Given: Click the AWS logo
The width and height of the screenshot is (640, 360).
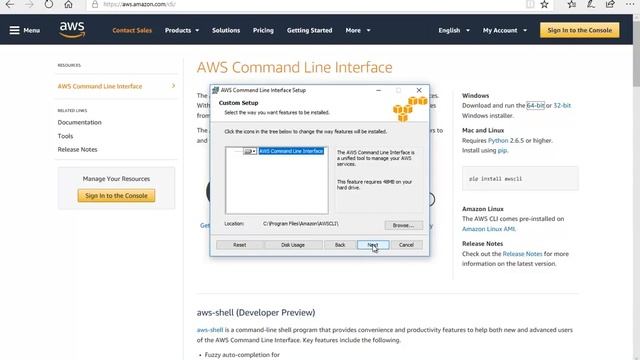Looking at the screenshot, I should (x=72, y=30).
